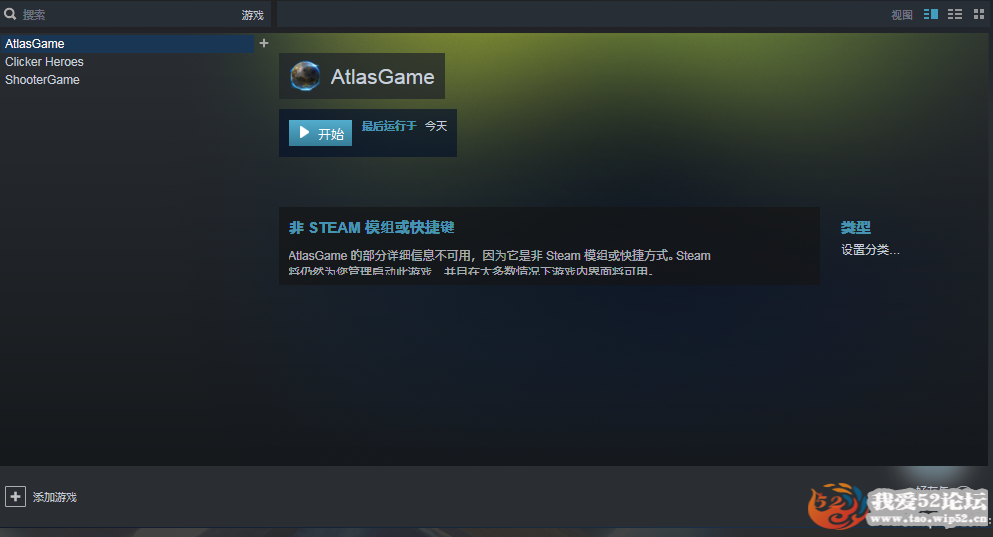Viewport: 993px width, 537px height.
Task: Switch to list view mode
Action: tap(954, 14)
